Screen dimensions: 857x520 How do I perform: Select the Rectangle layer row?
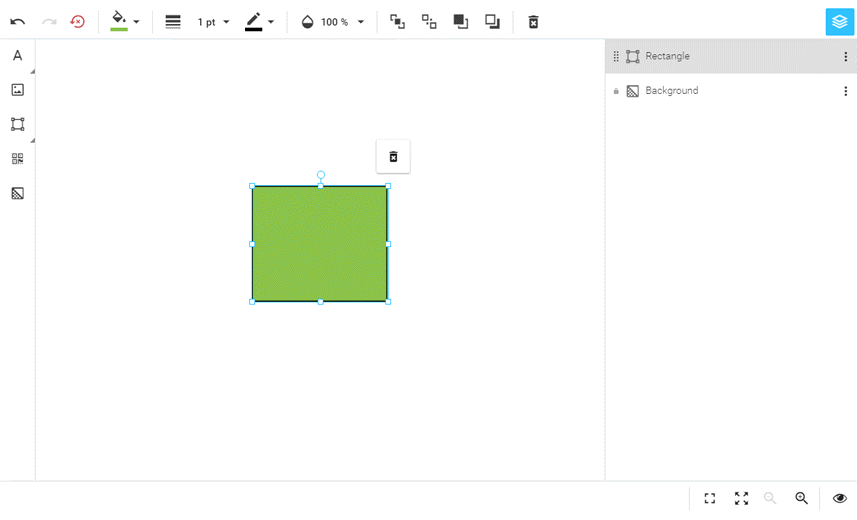(x=731, y=56)
